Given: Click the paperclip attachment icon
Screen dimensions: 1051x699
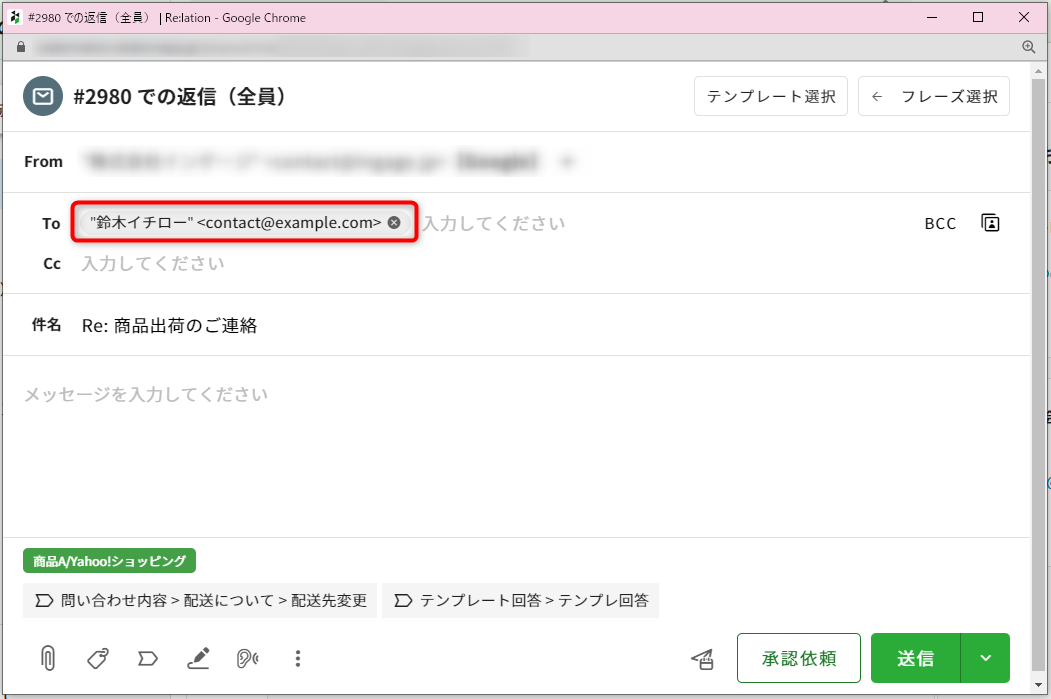Looking at the screenshot, I should coord(47,658).
